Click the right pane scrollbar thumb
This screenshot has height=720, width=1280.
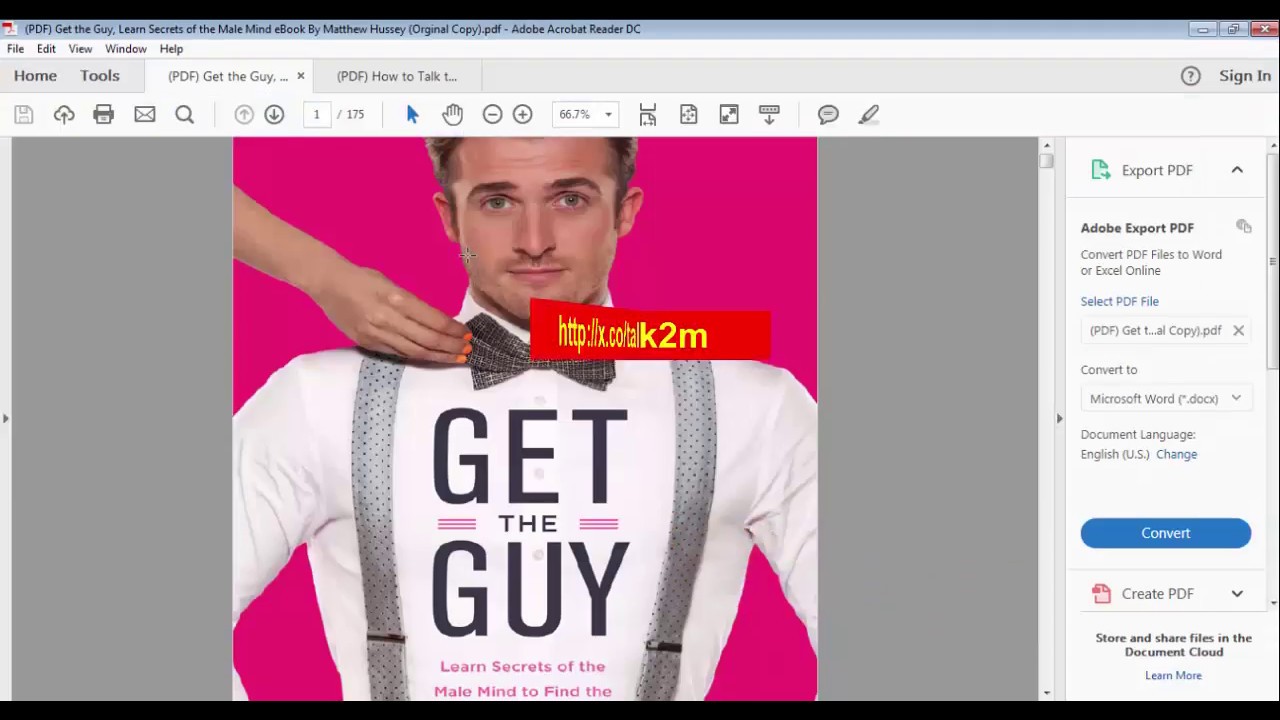(x=1273, y=262)
